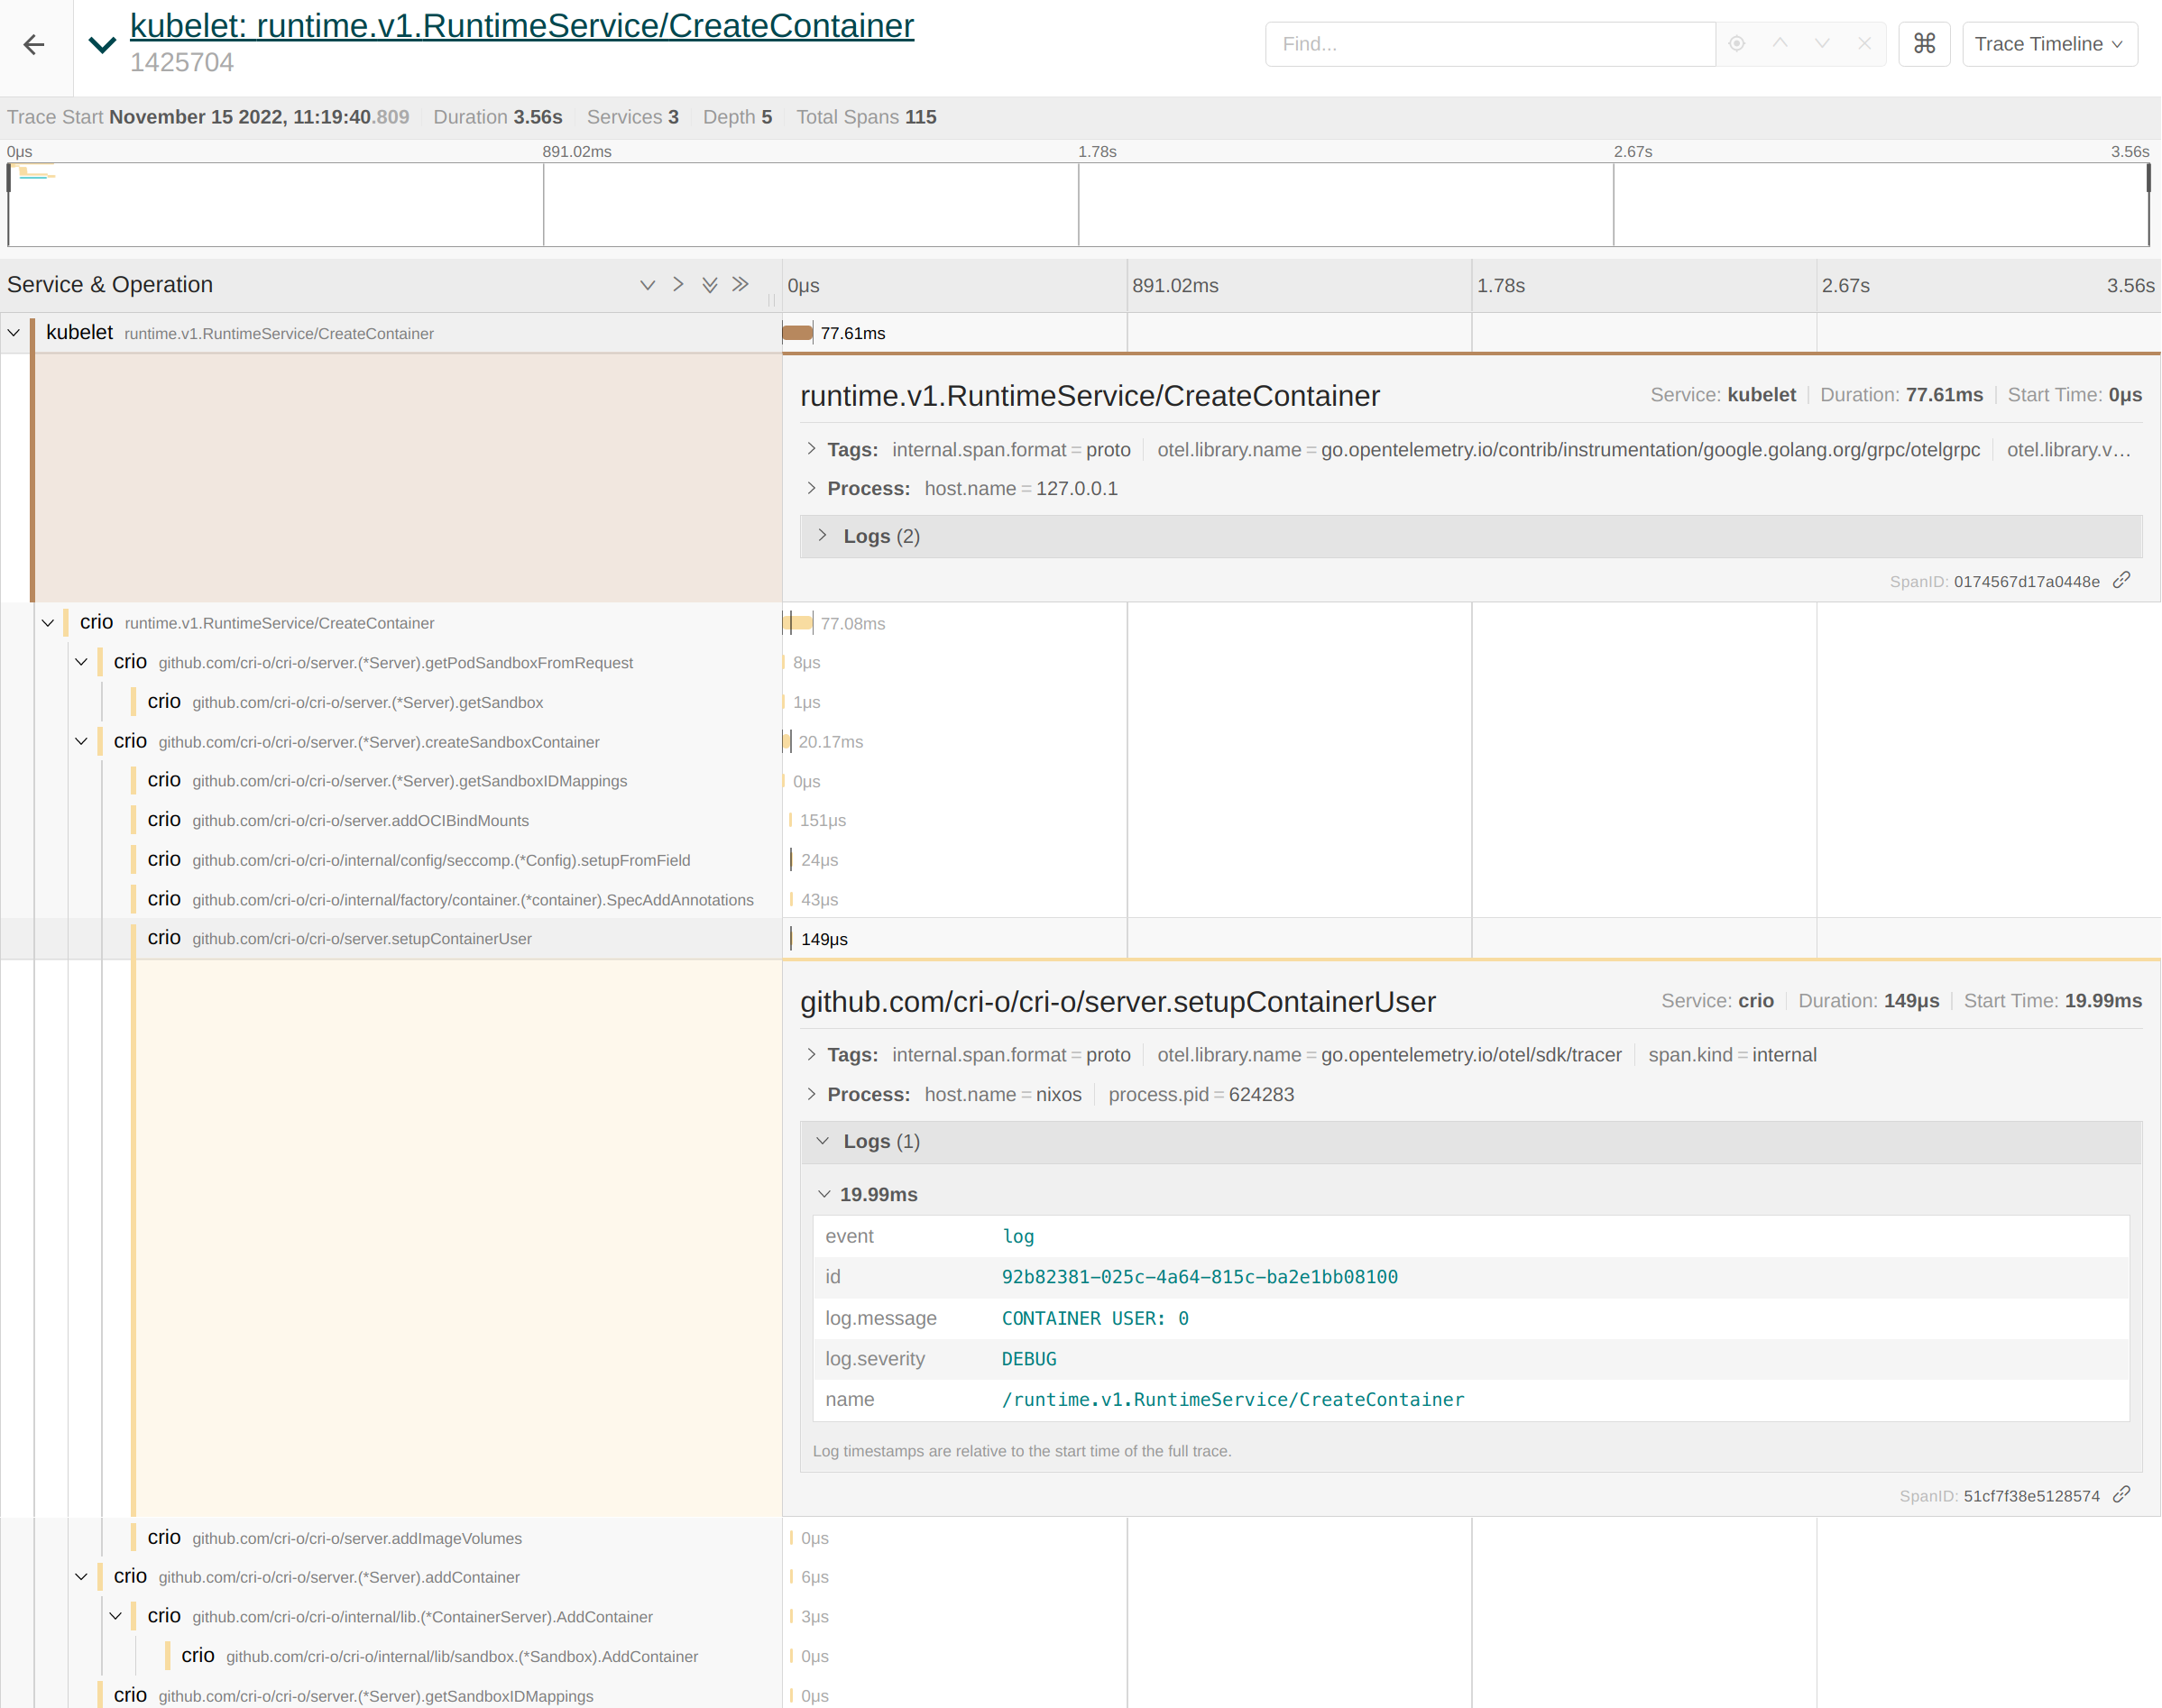Collapse the trace header chevron
Viewport: 2162px width, 1708px height.
coord(102,44)
